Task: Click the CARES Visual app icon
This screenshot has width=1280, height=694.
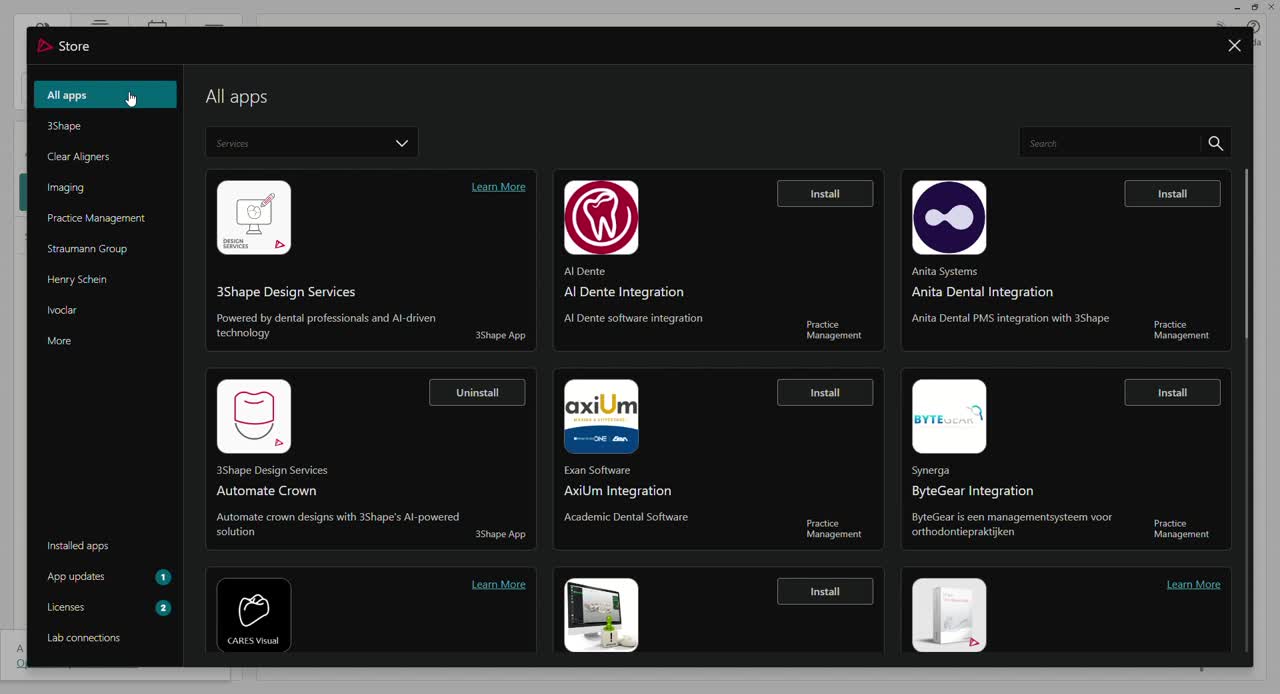Action: (x=254, y=615)
